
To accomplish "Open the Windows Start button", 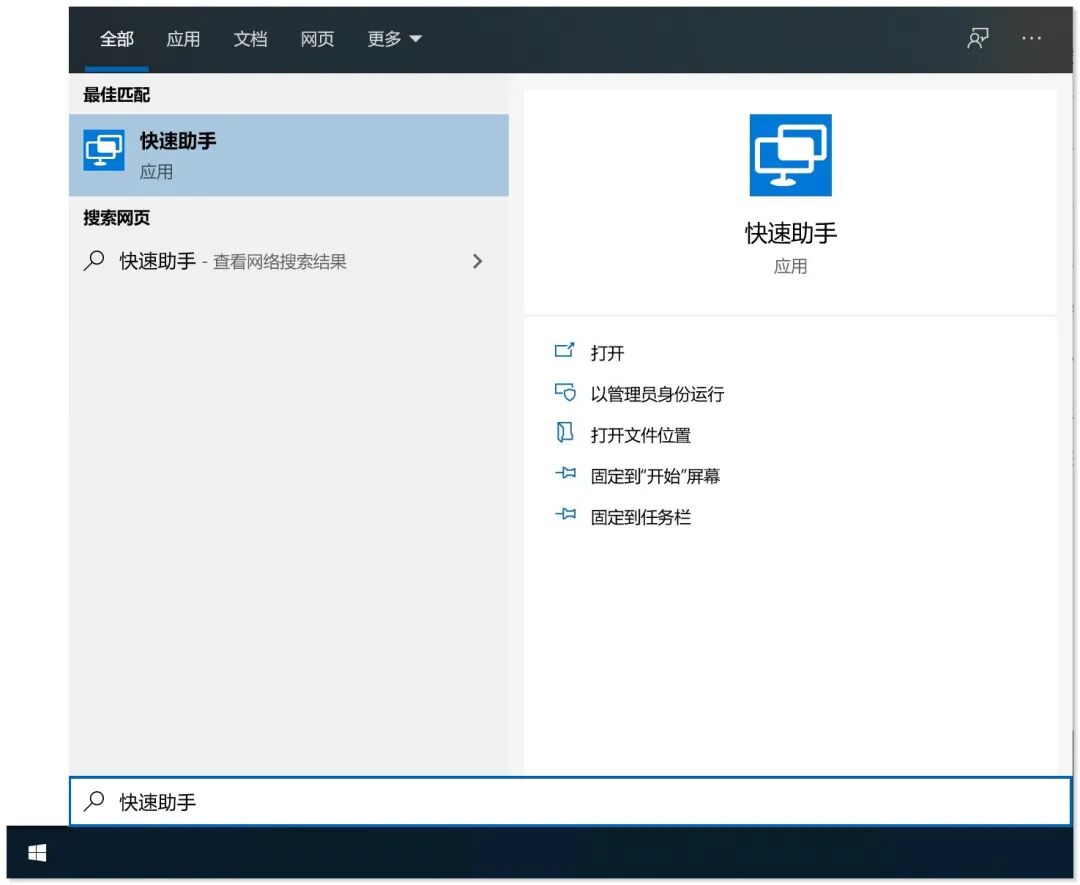I will [37, 853].
